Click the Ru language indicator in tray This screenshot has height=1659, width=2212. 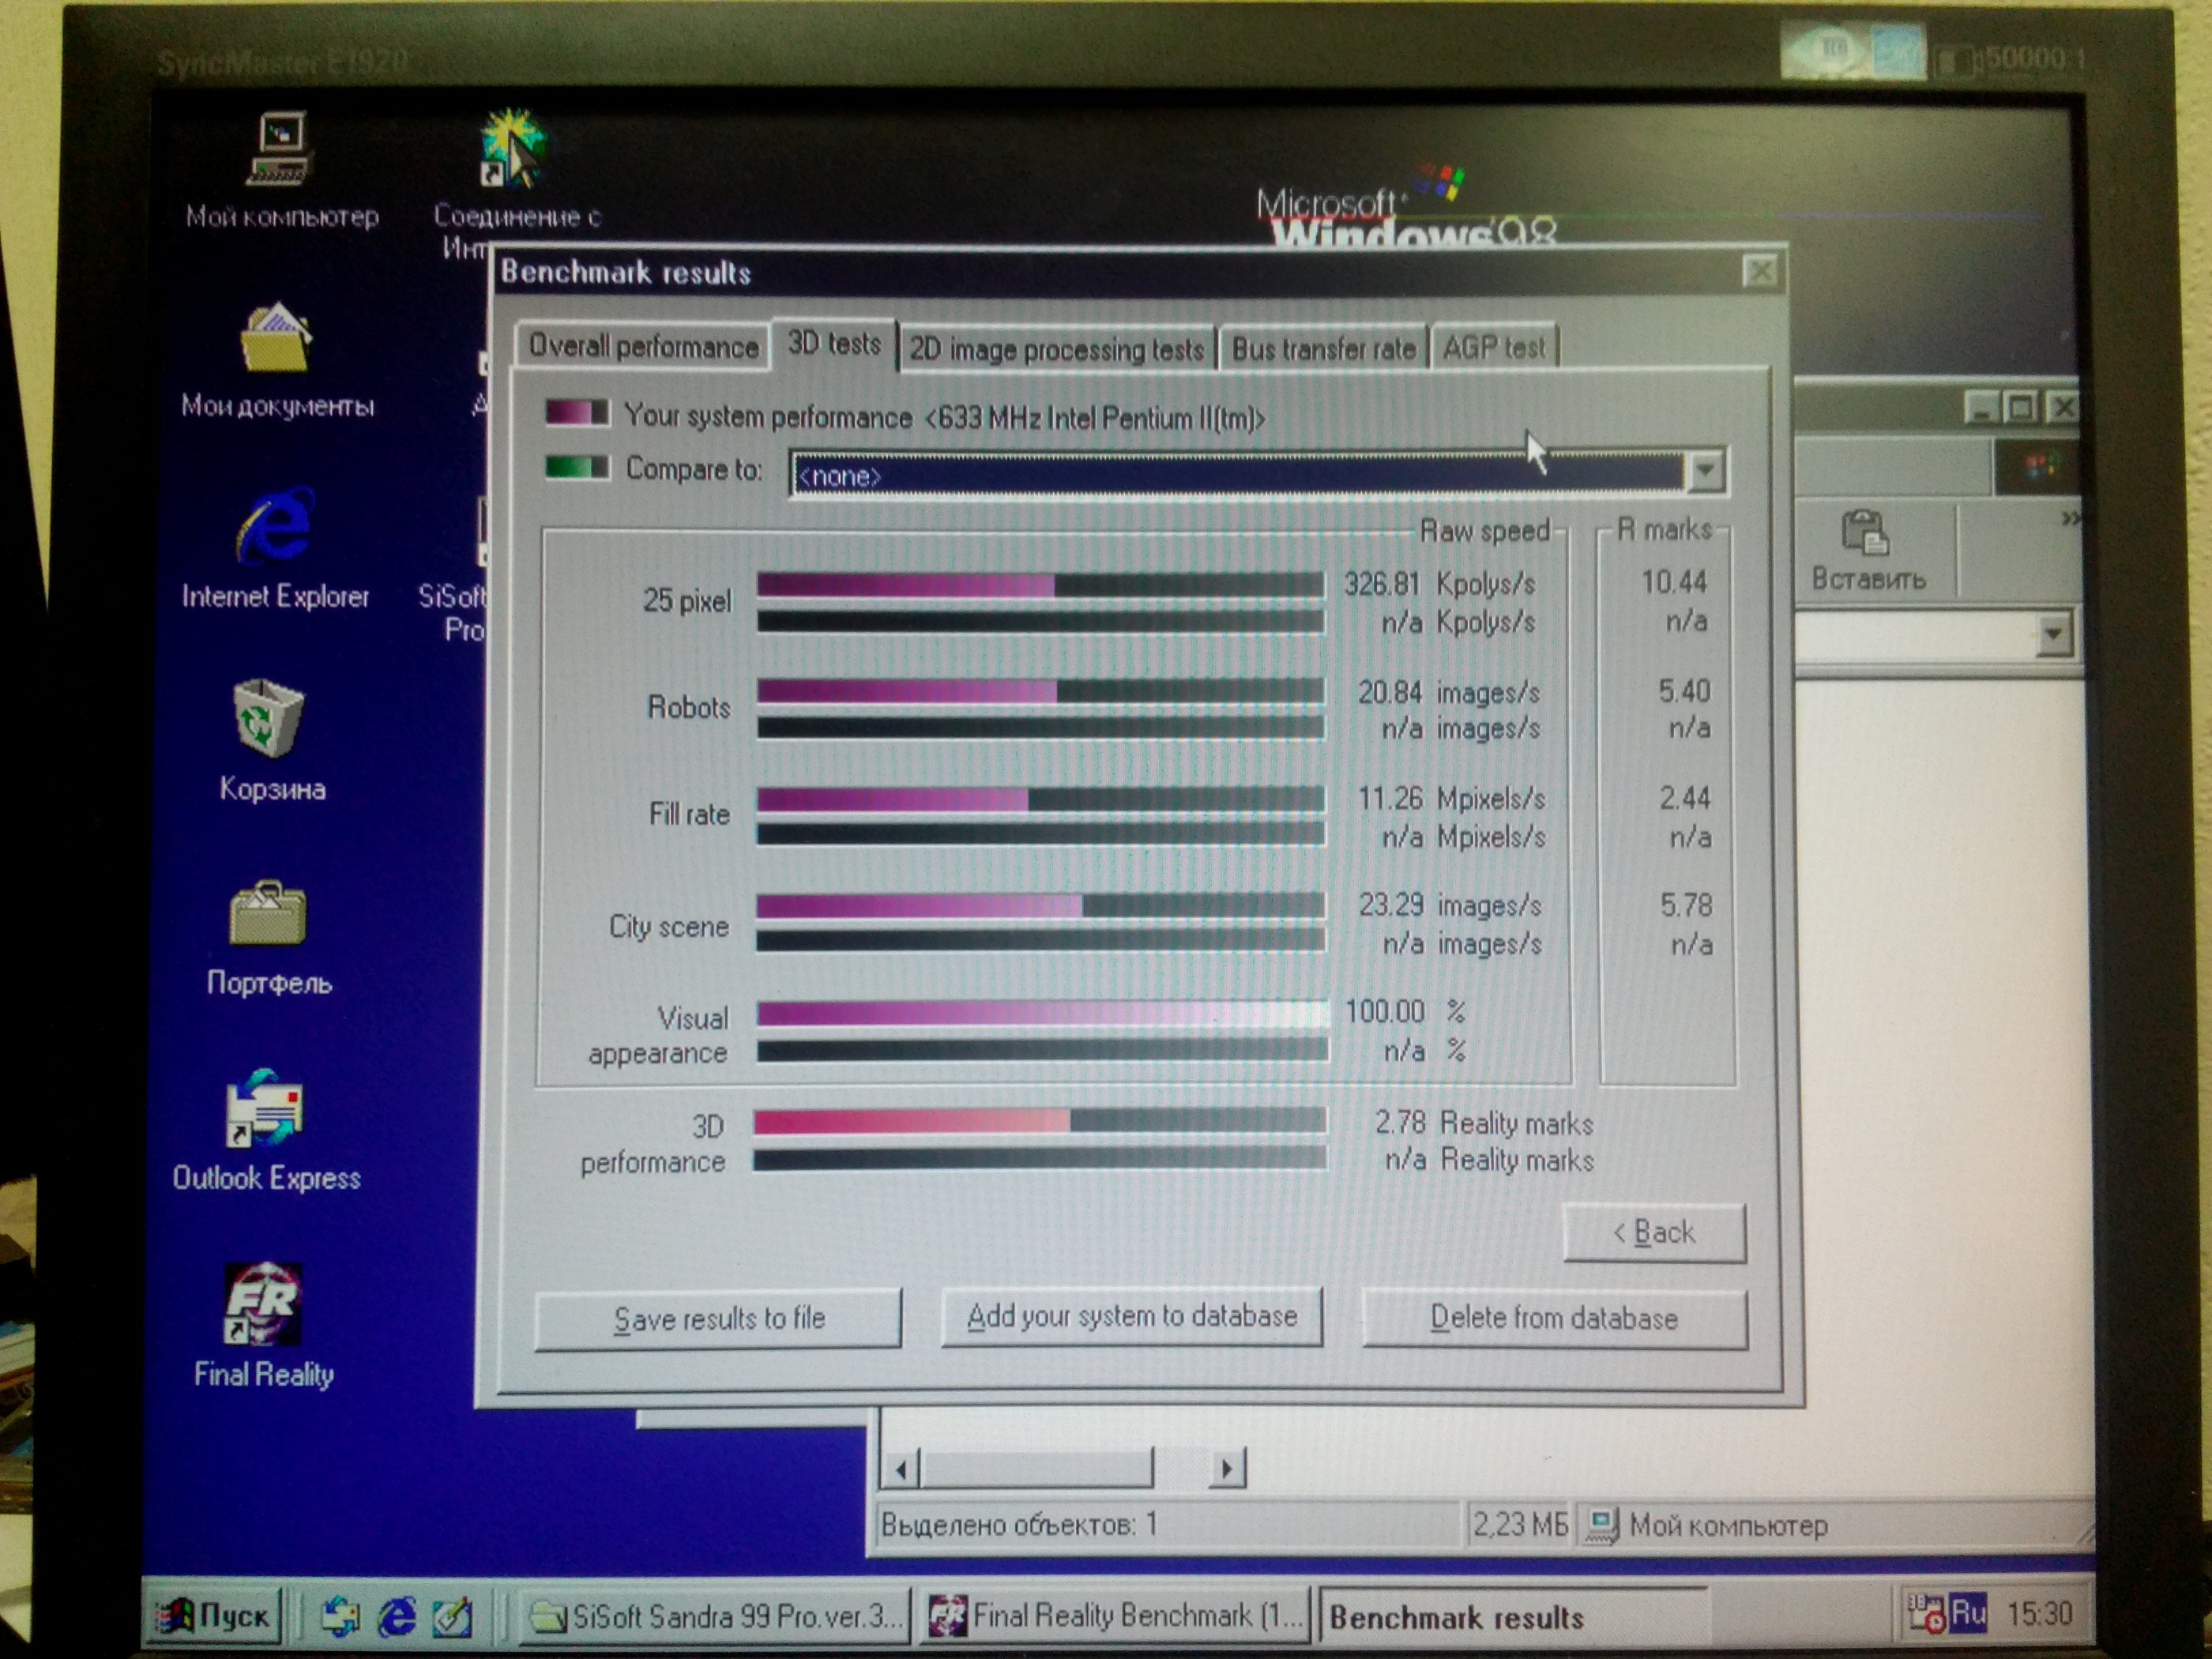click(1966, 1613)
